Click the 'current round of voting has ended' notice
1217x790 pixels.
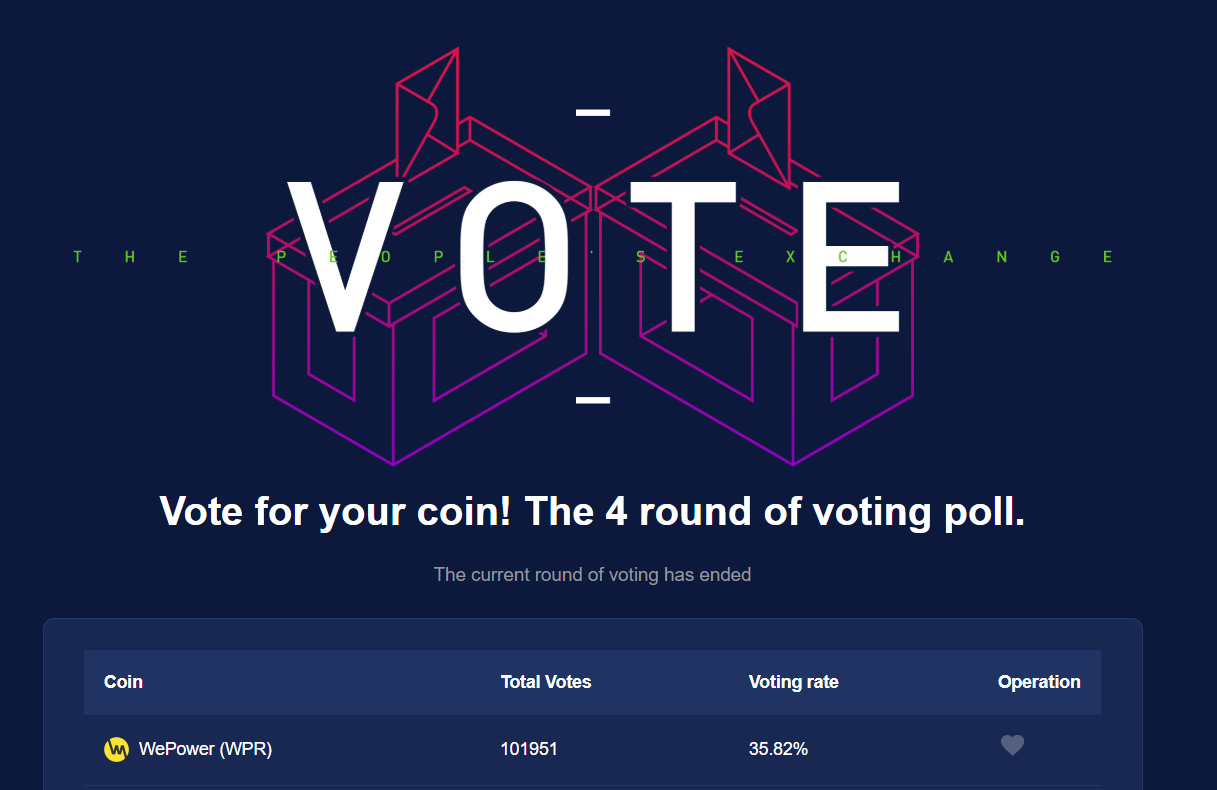[592, 575]
